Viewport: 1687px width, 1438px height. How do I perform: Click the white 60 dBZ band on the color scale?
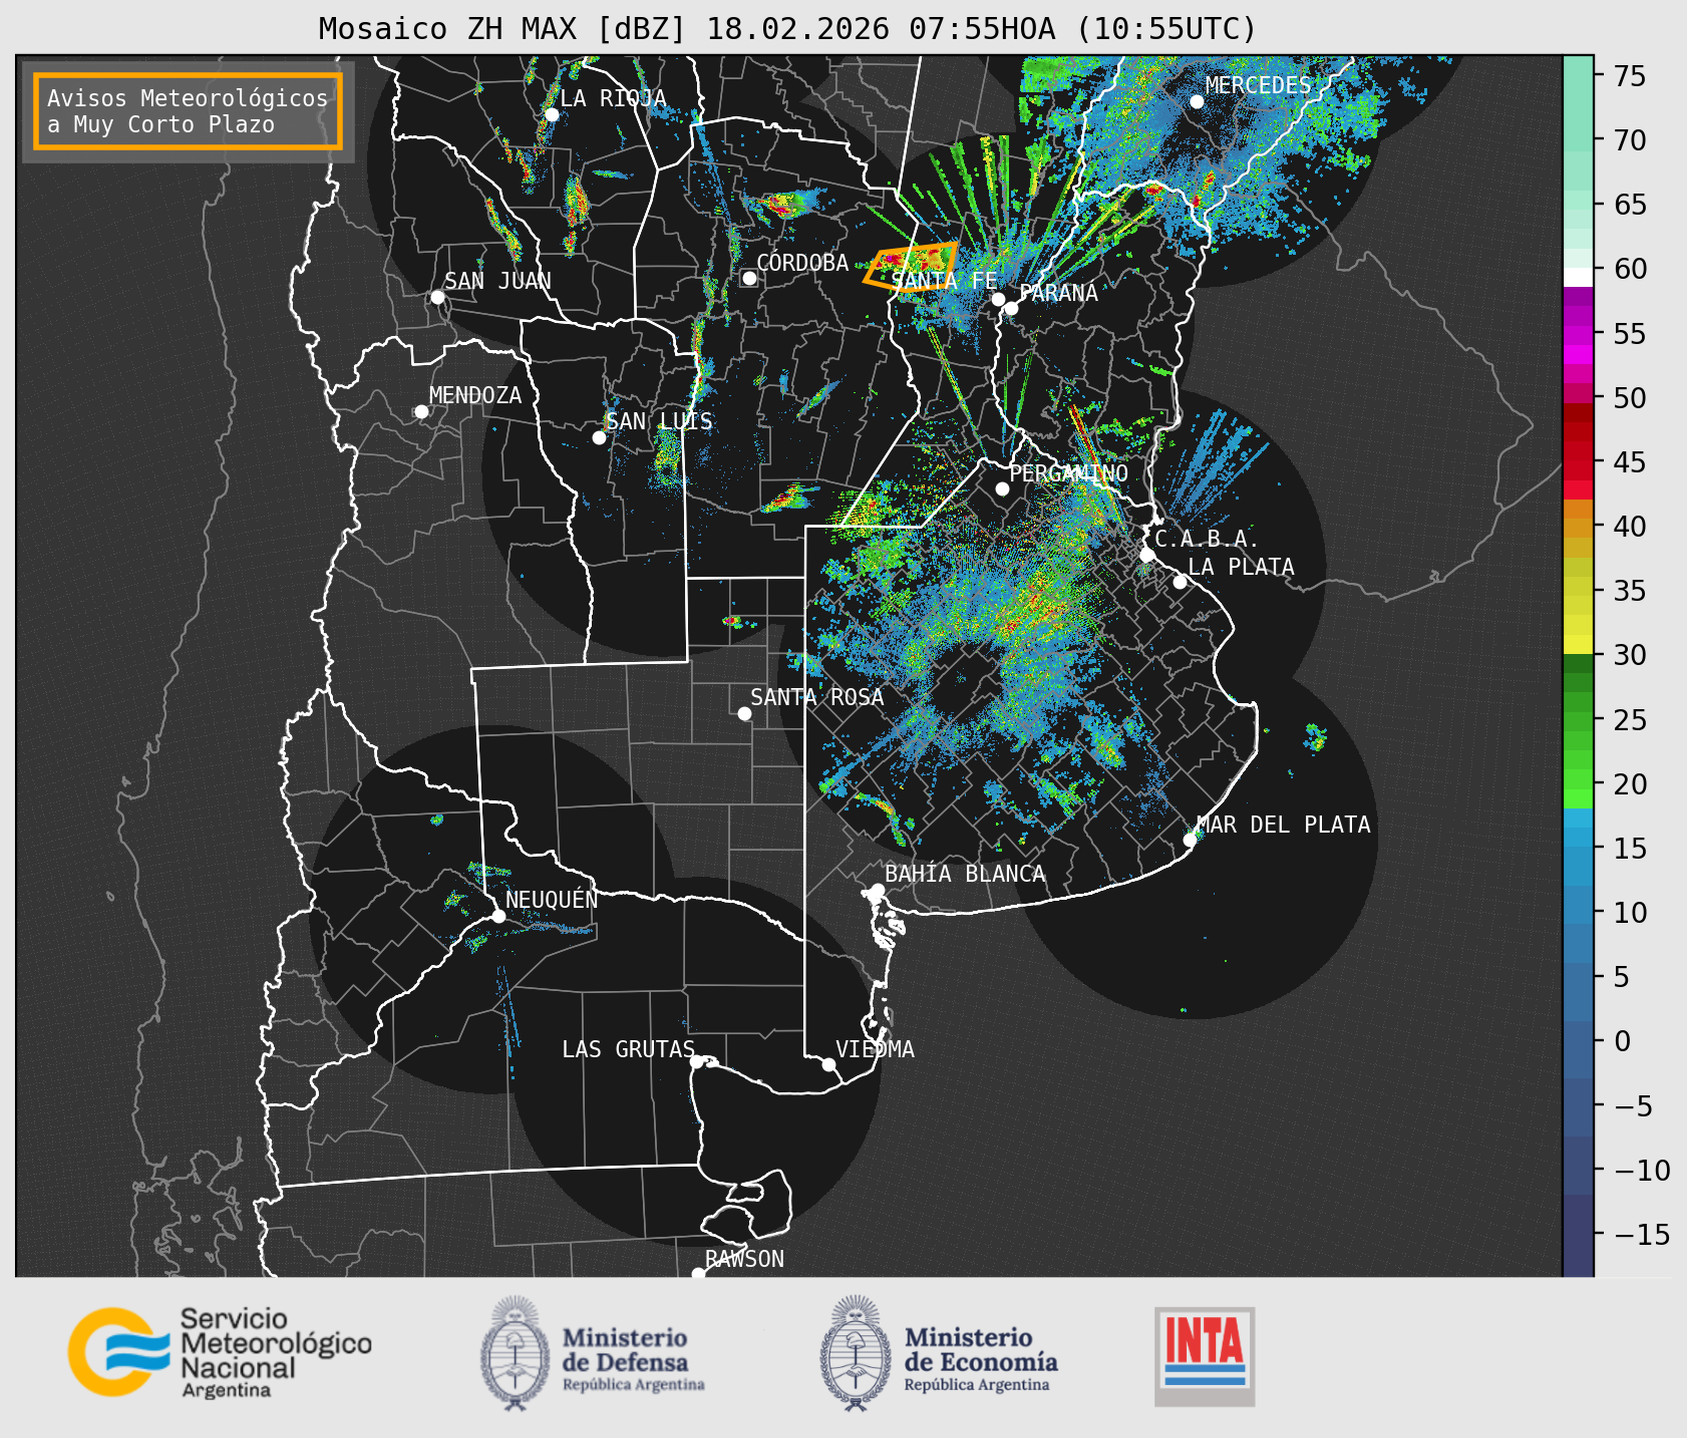point(1578,276)
